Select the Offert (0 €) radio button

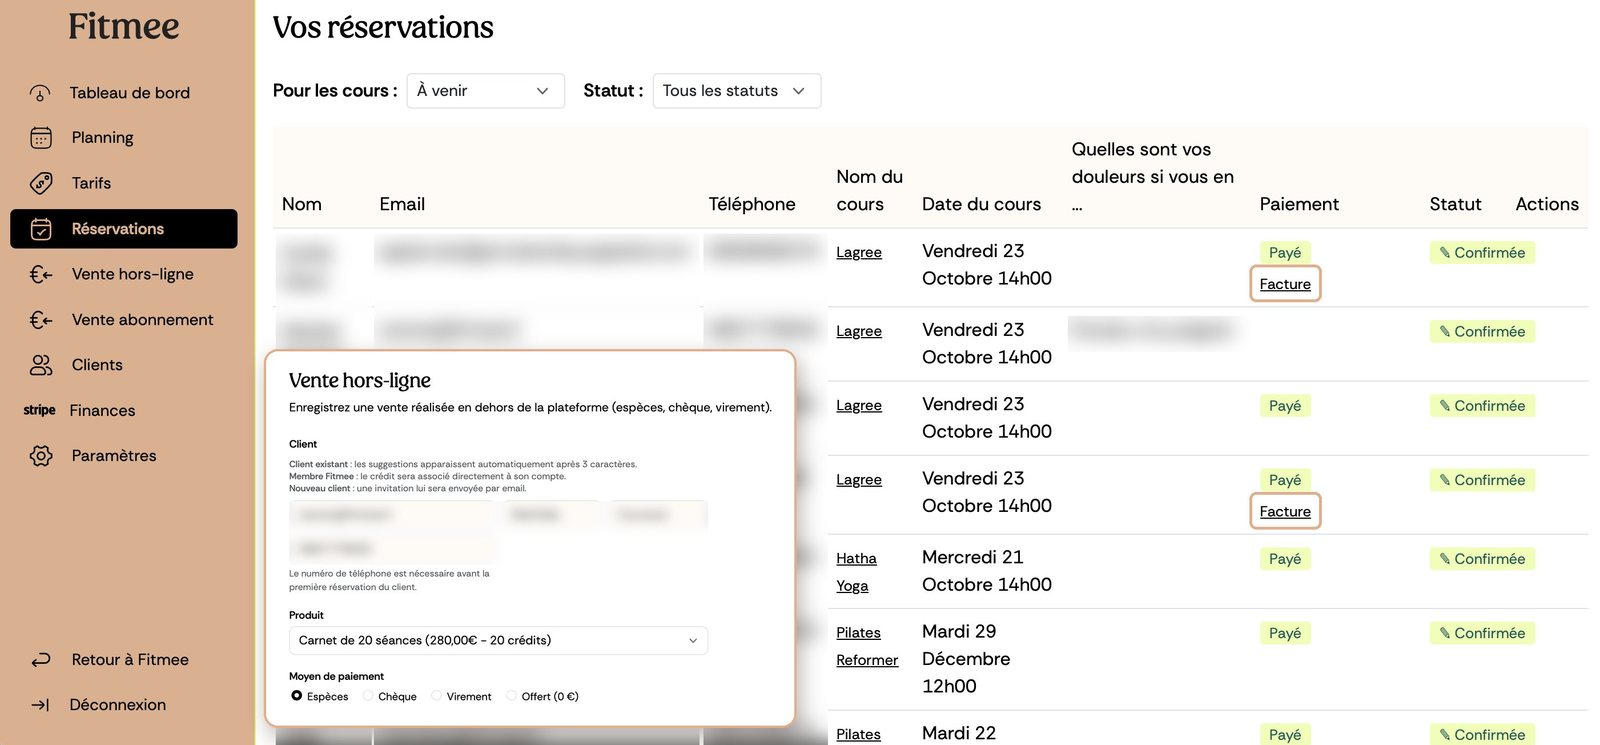pos(511,696)
